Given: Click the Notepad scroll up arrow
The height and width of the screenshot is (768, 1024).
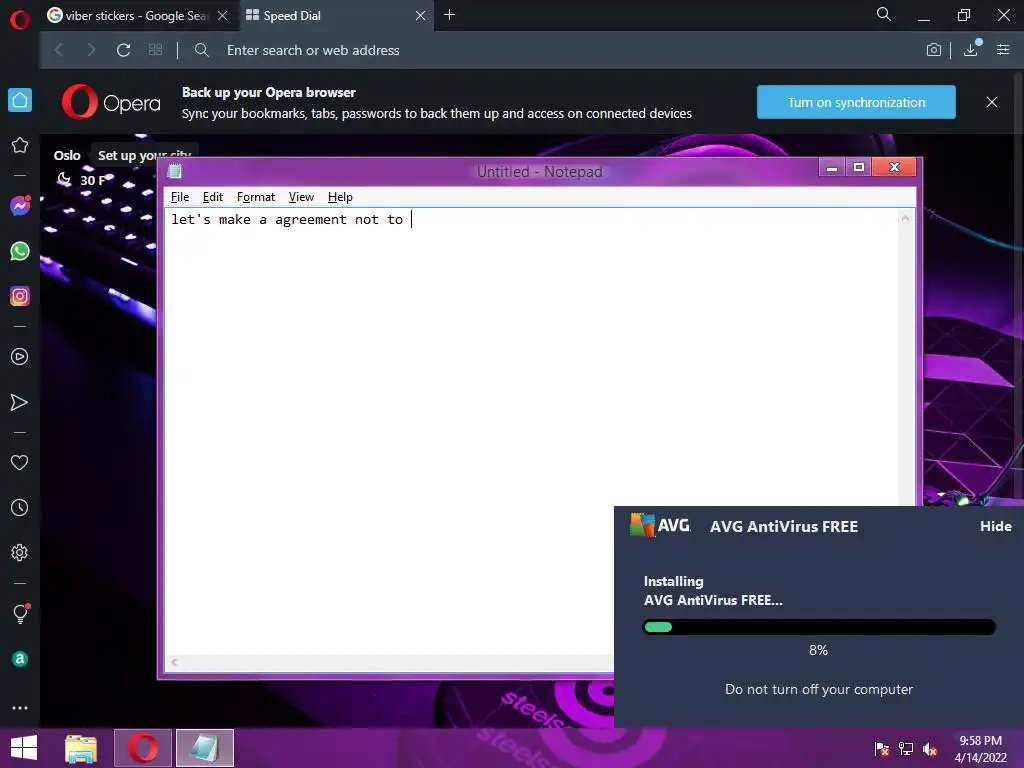Looking at the screenshot, I should click(x=905, y=218).
